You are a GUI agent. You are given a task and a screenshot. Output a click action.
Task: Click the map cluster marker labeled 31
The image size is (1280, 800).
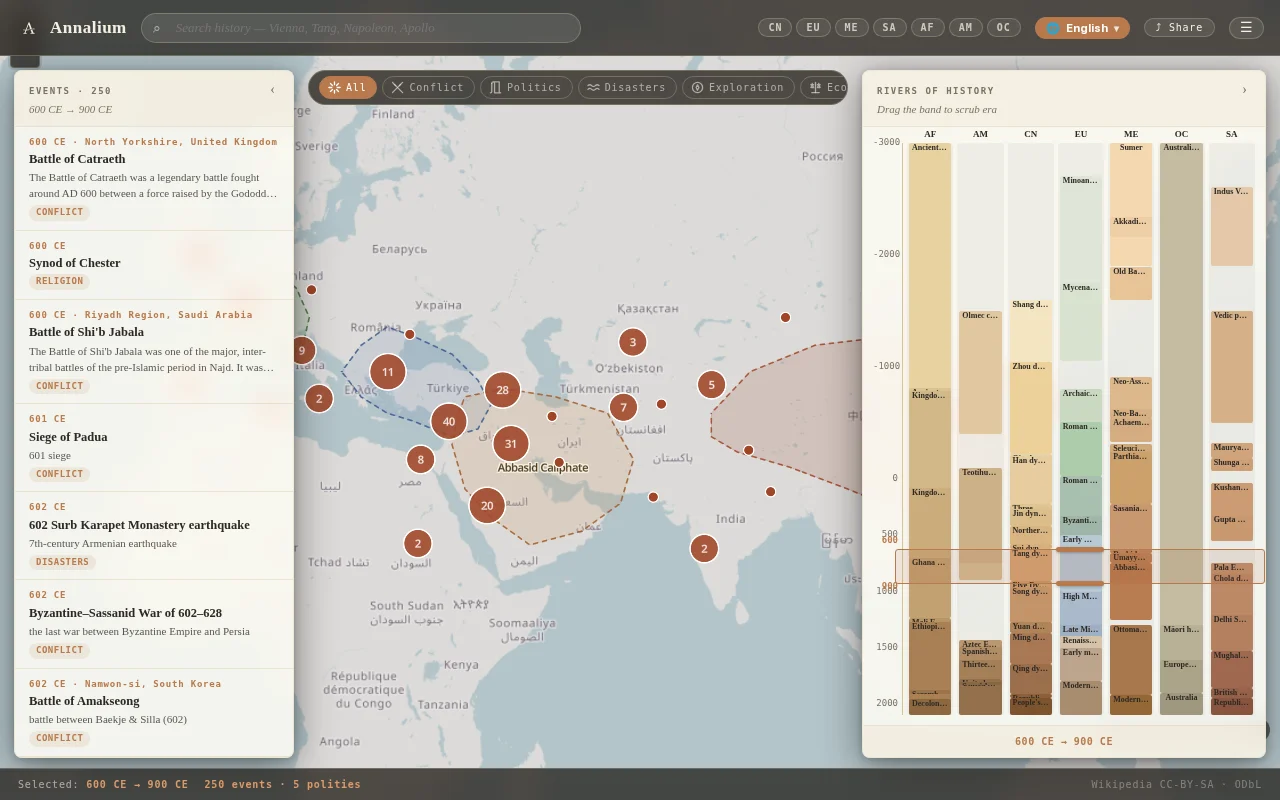pyautogui.click(x=511, y=444)
